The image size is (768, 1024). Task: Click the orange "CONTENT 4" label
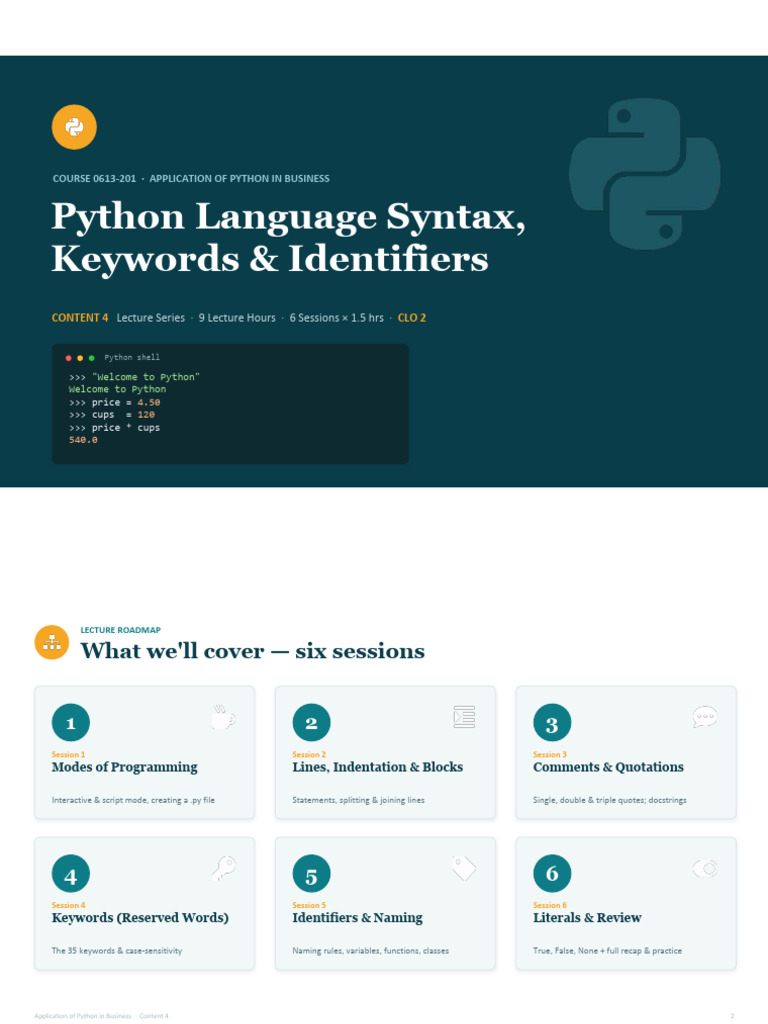[80, 317]
